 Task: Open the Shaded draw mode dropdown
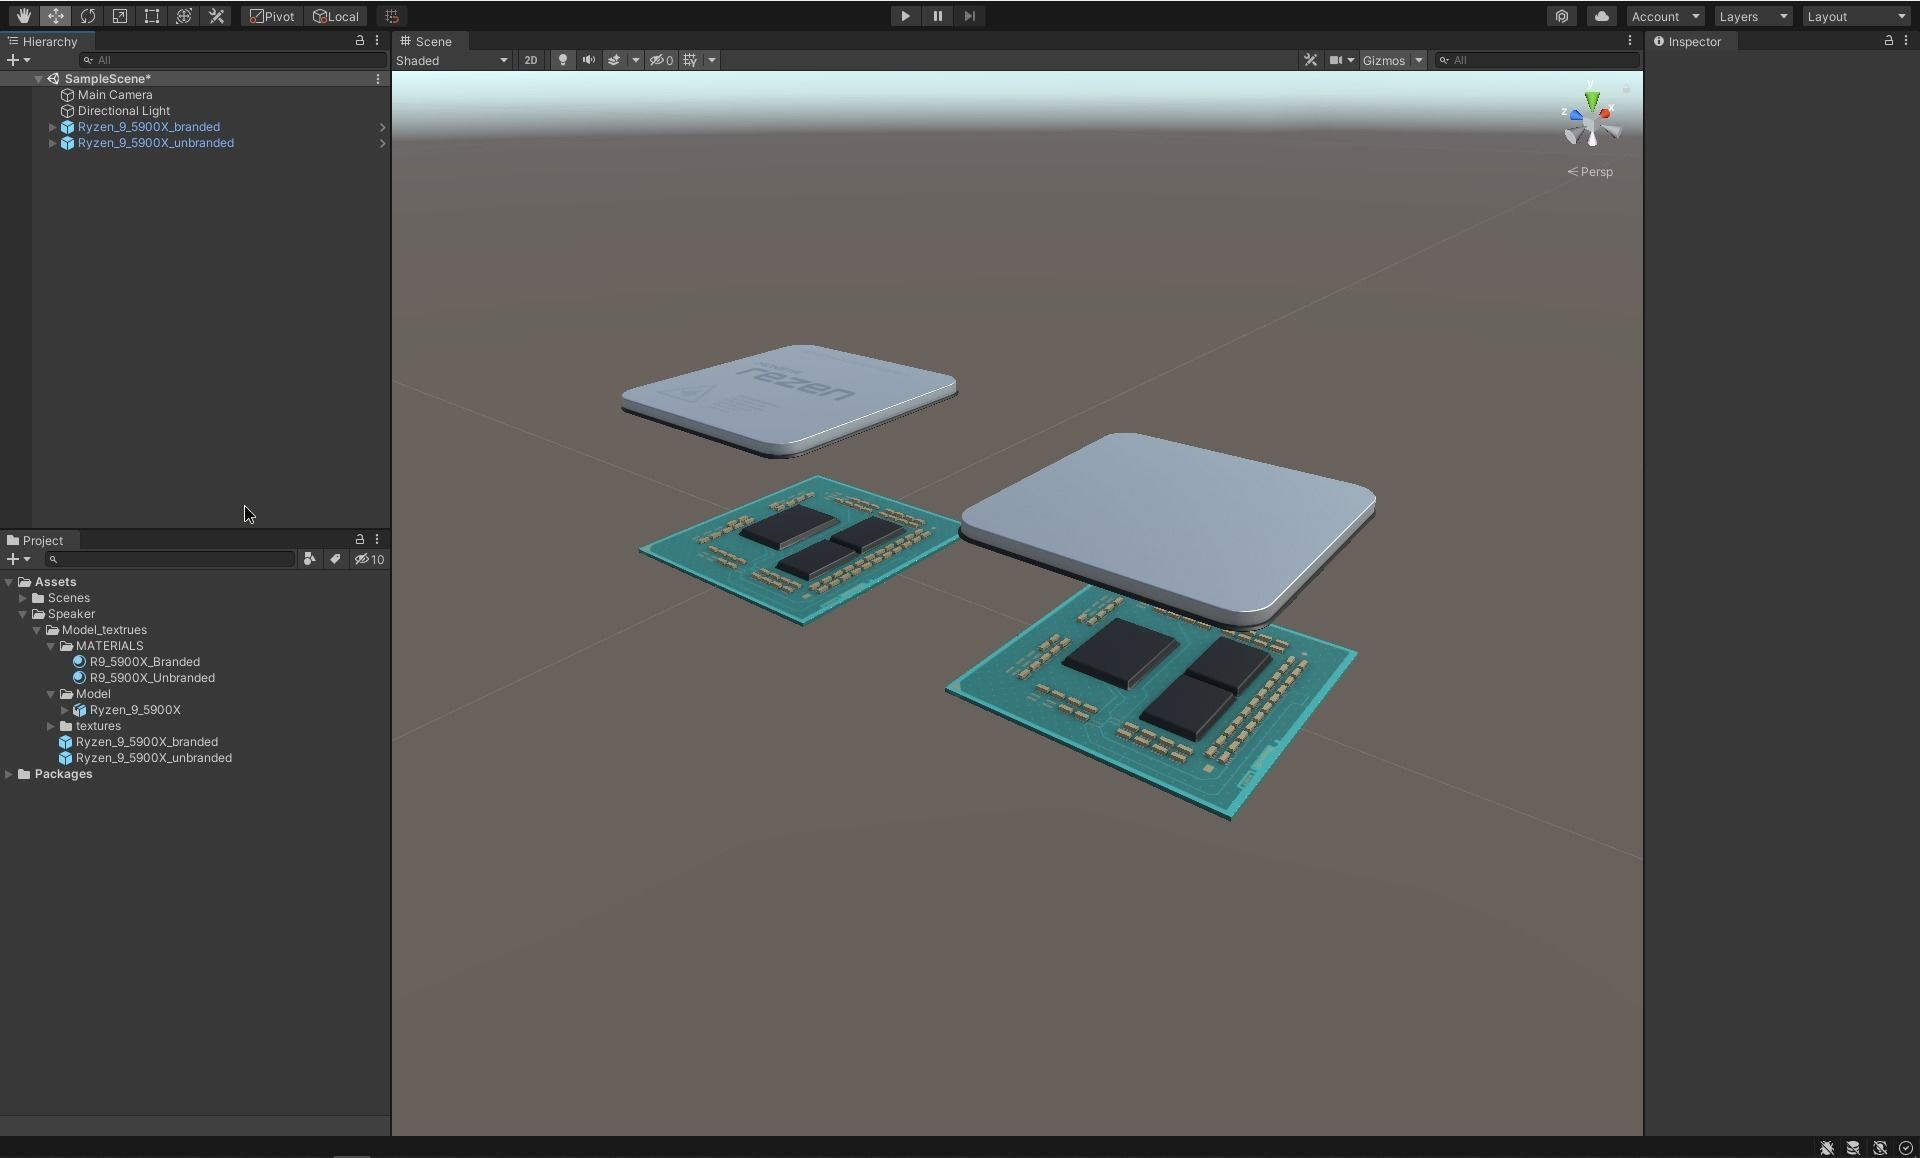[x=452, y=60]
